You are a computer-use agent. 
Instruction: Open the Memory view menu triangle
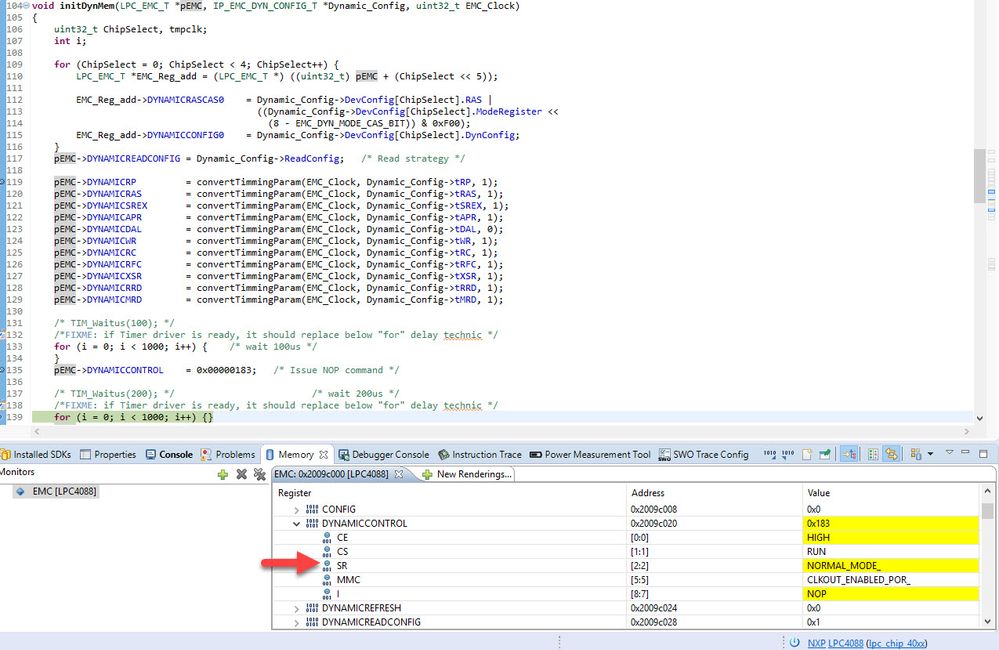(949, 452)
